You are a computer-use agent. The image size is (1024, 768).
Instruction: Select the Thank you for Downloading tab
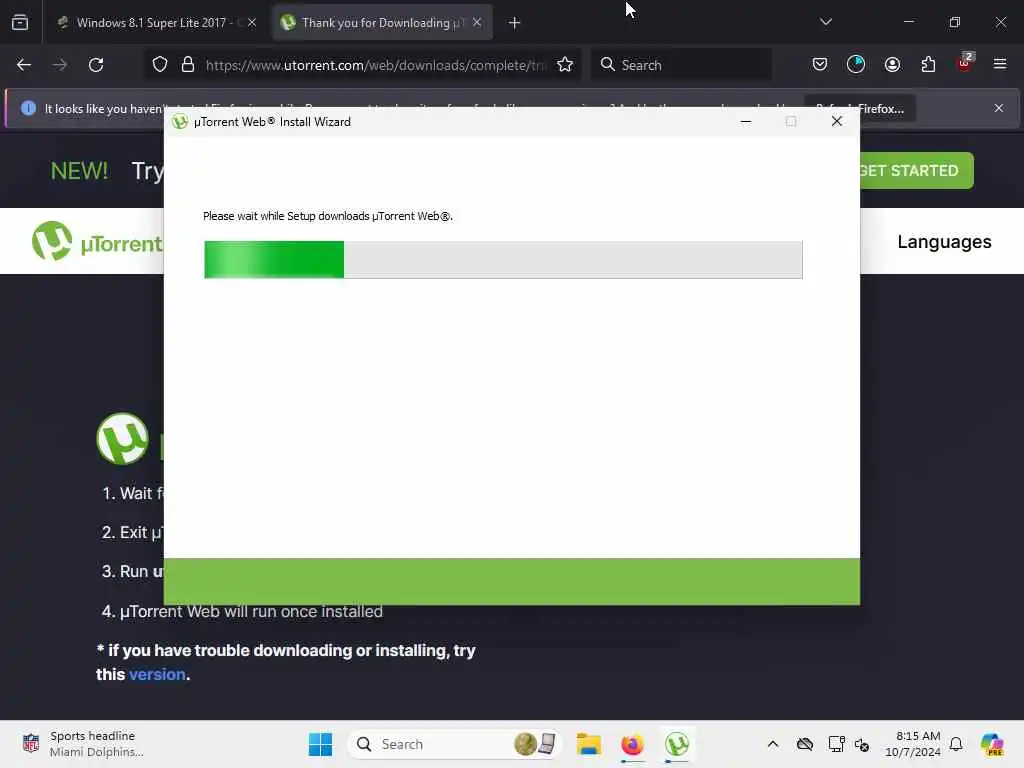[x=382, y=22]
